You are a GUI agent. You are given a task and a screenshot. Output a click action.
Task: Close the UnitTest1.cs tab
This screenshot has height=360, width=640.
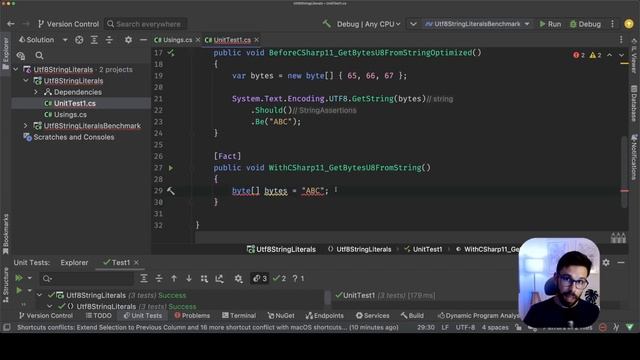(256, 40)
